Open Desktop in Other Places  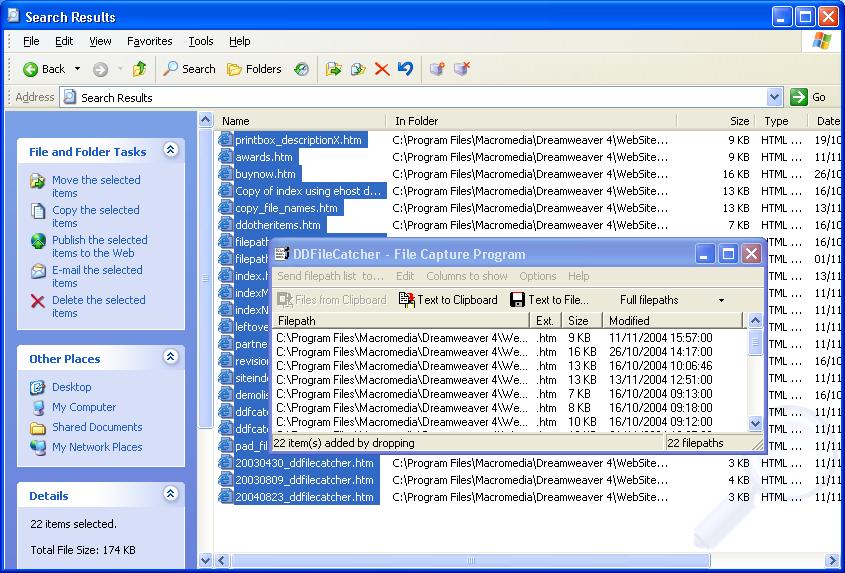(x=71, y=387)
